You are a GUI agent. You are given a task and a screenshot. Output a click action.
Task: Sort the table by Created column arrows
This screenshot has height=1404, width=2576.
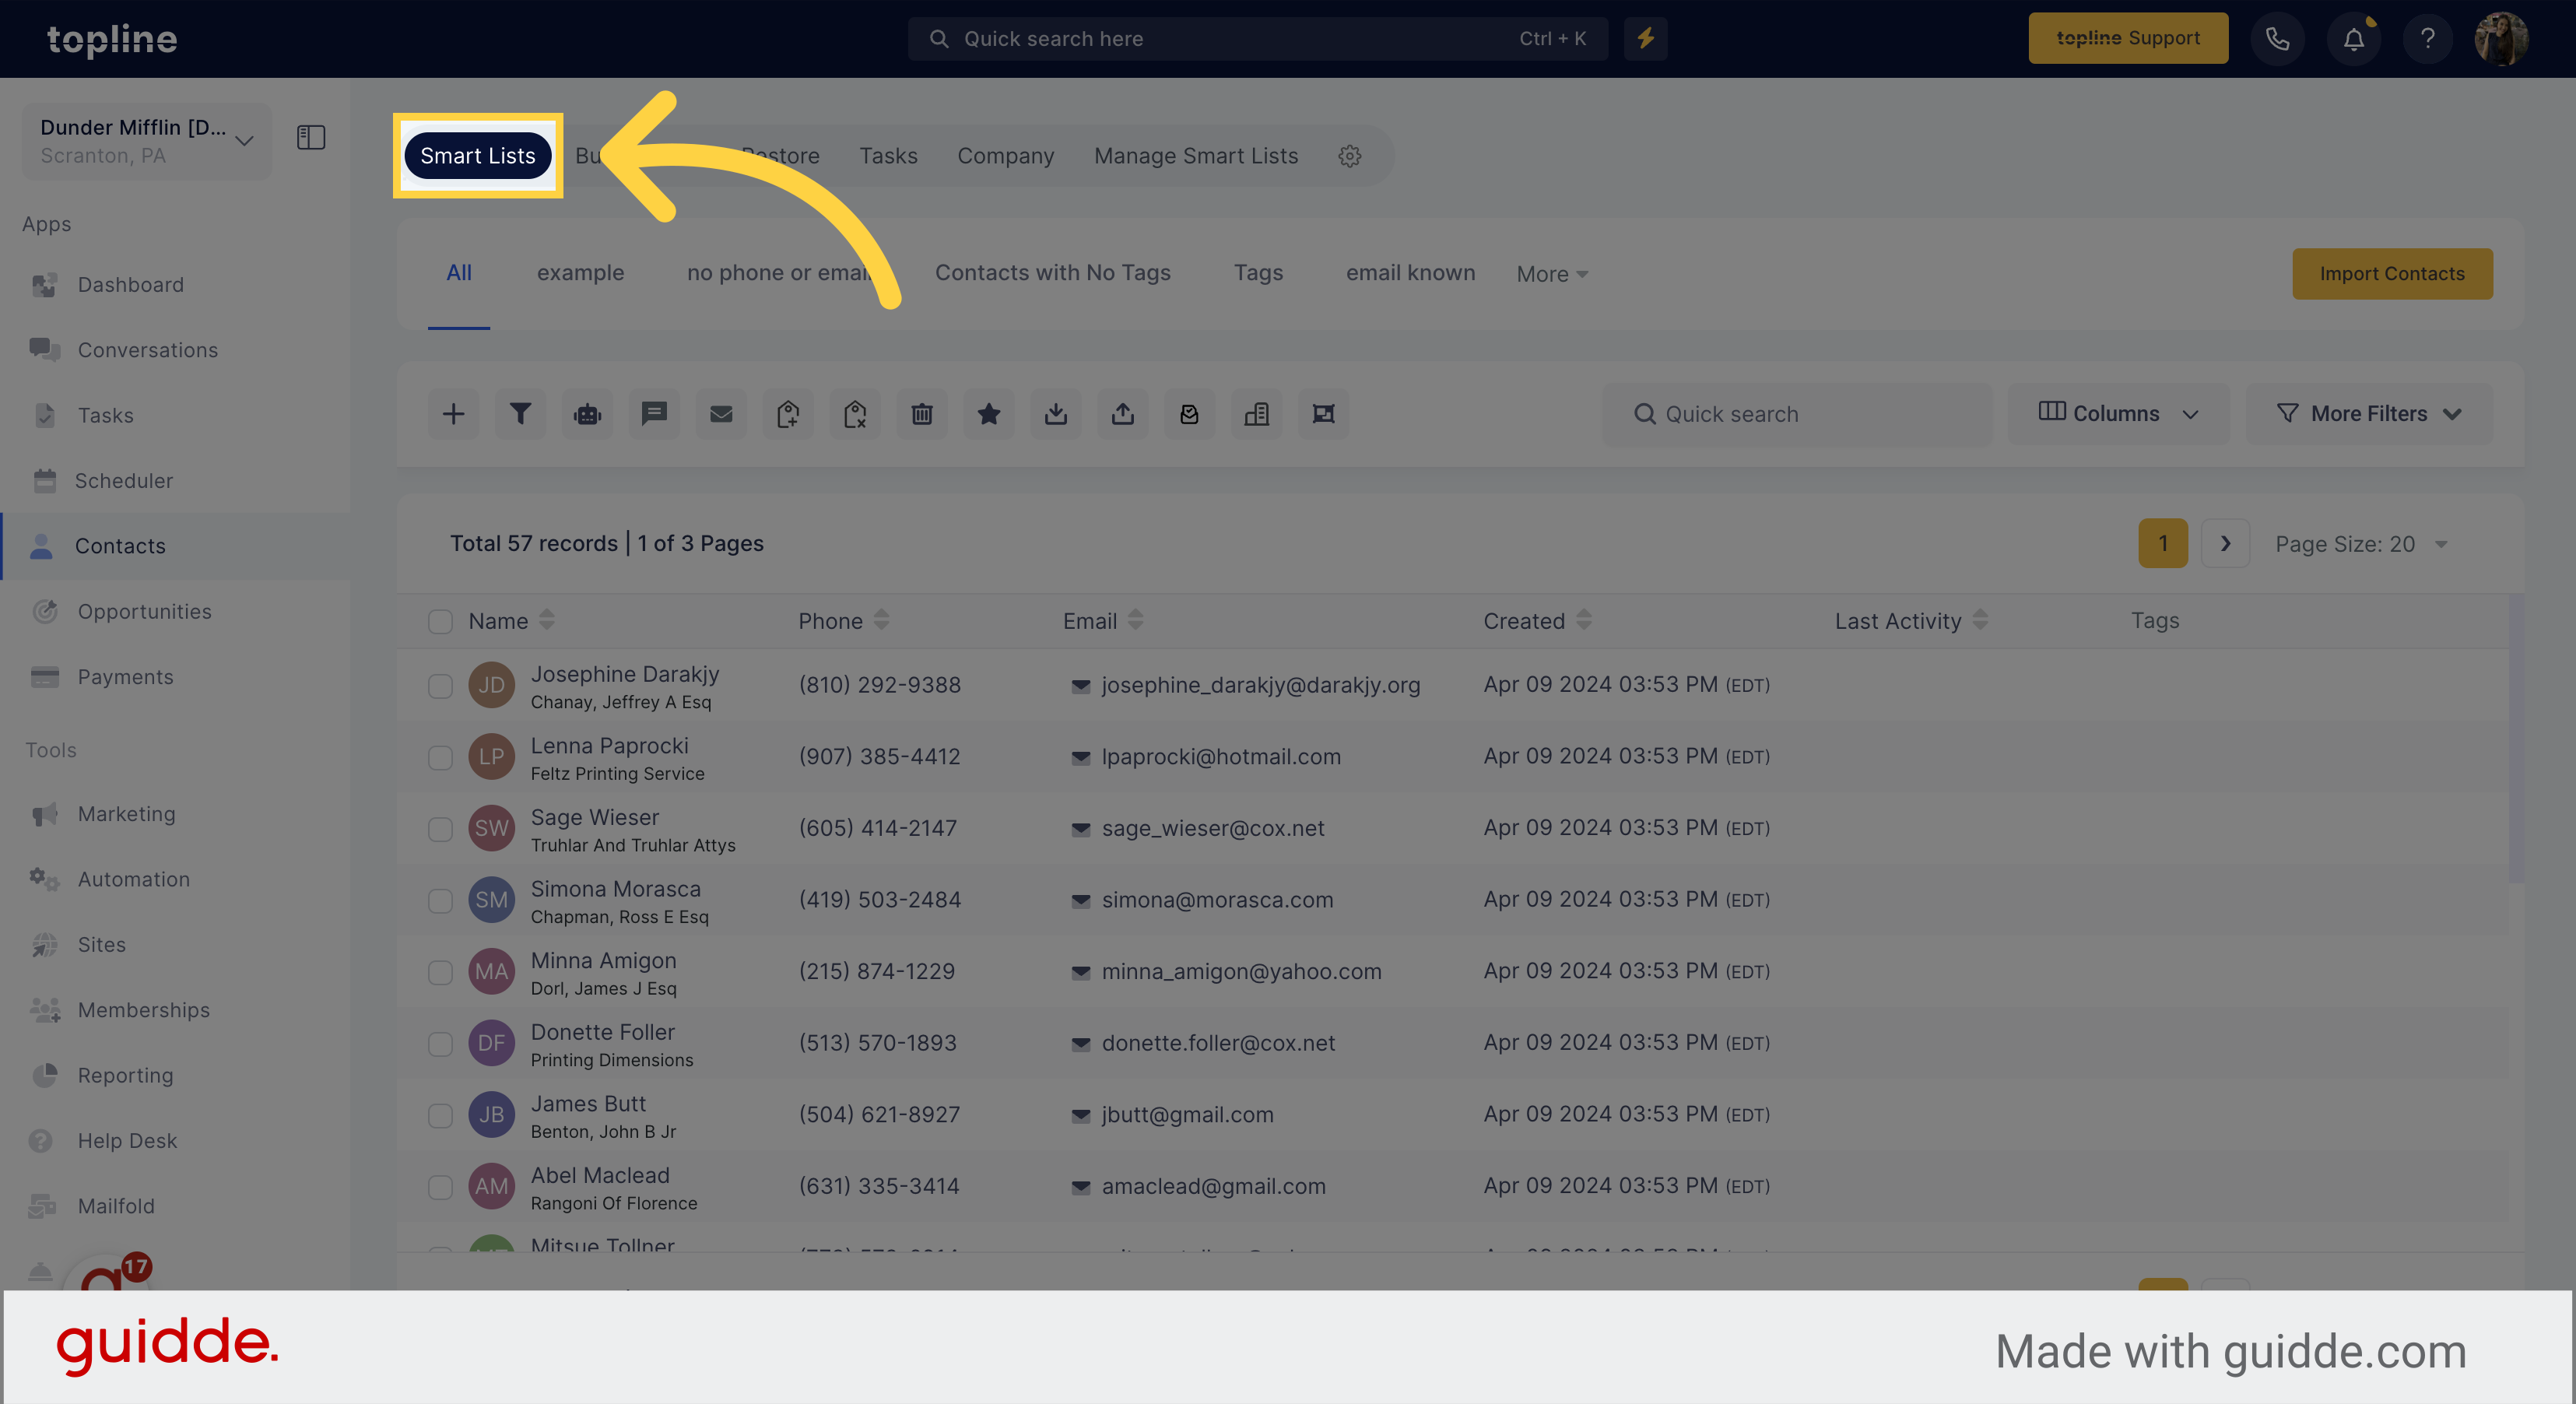(x=1584, y=621)
